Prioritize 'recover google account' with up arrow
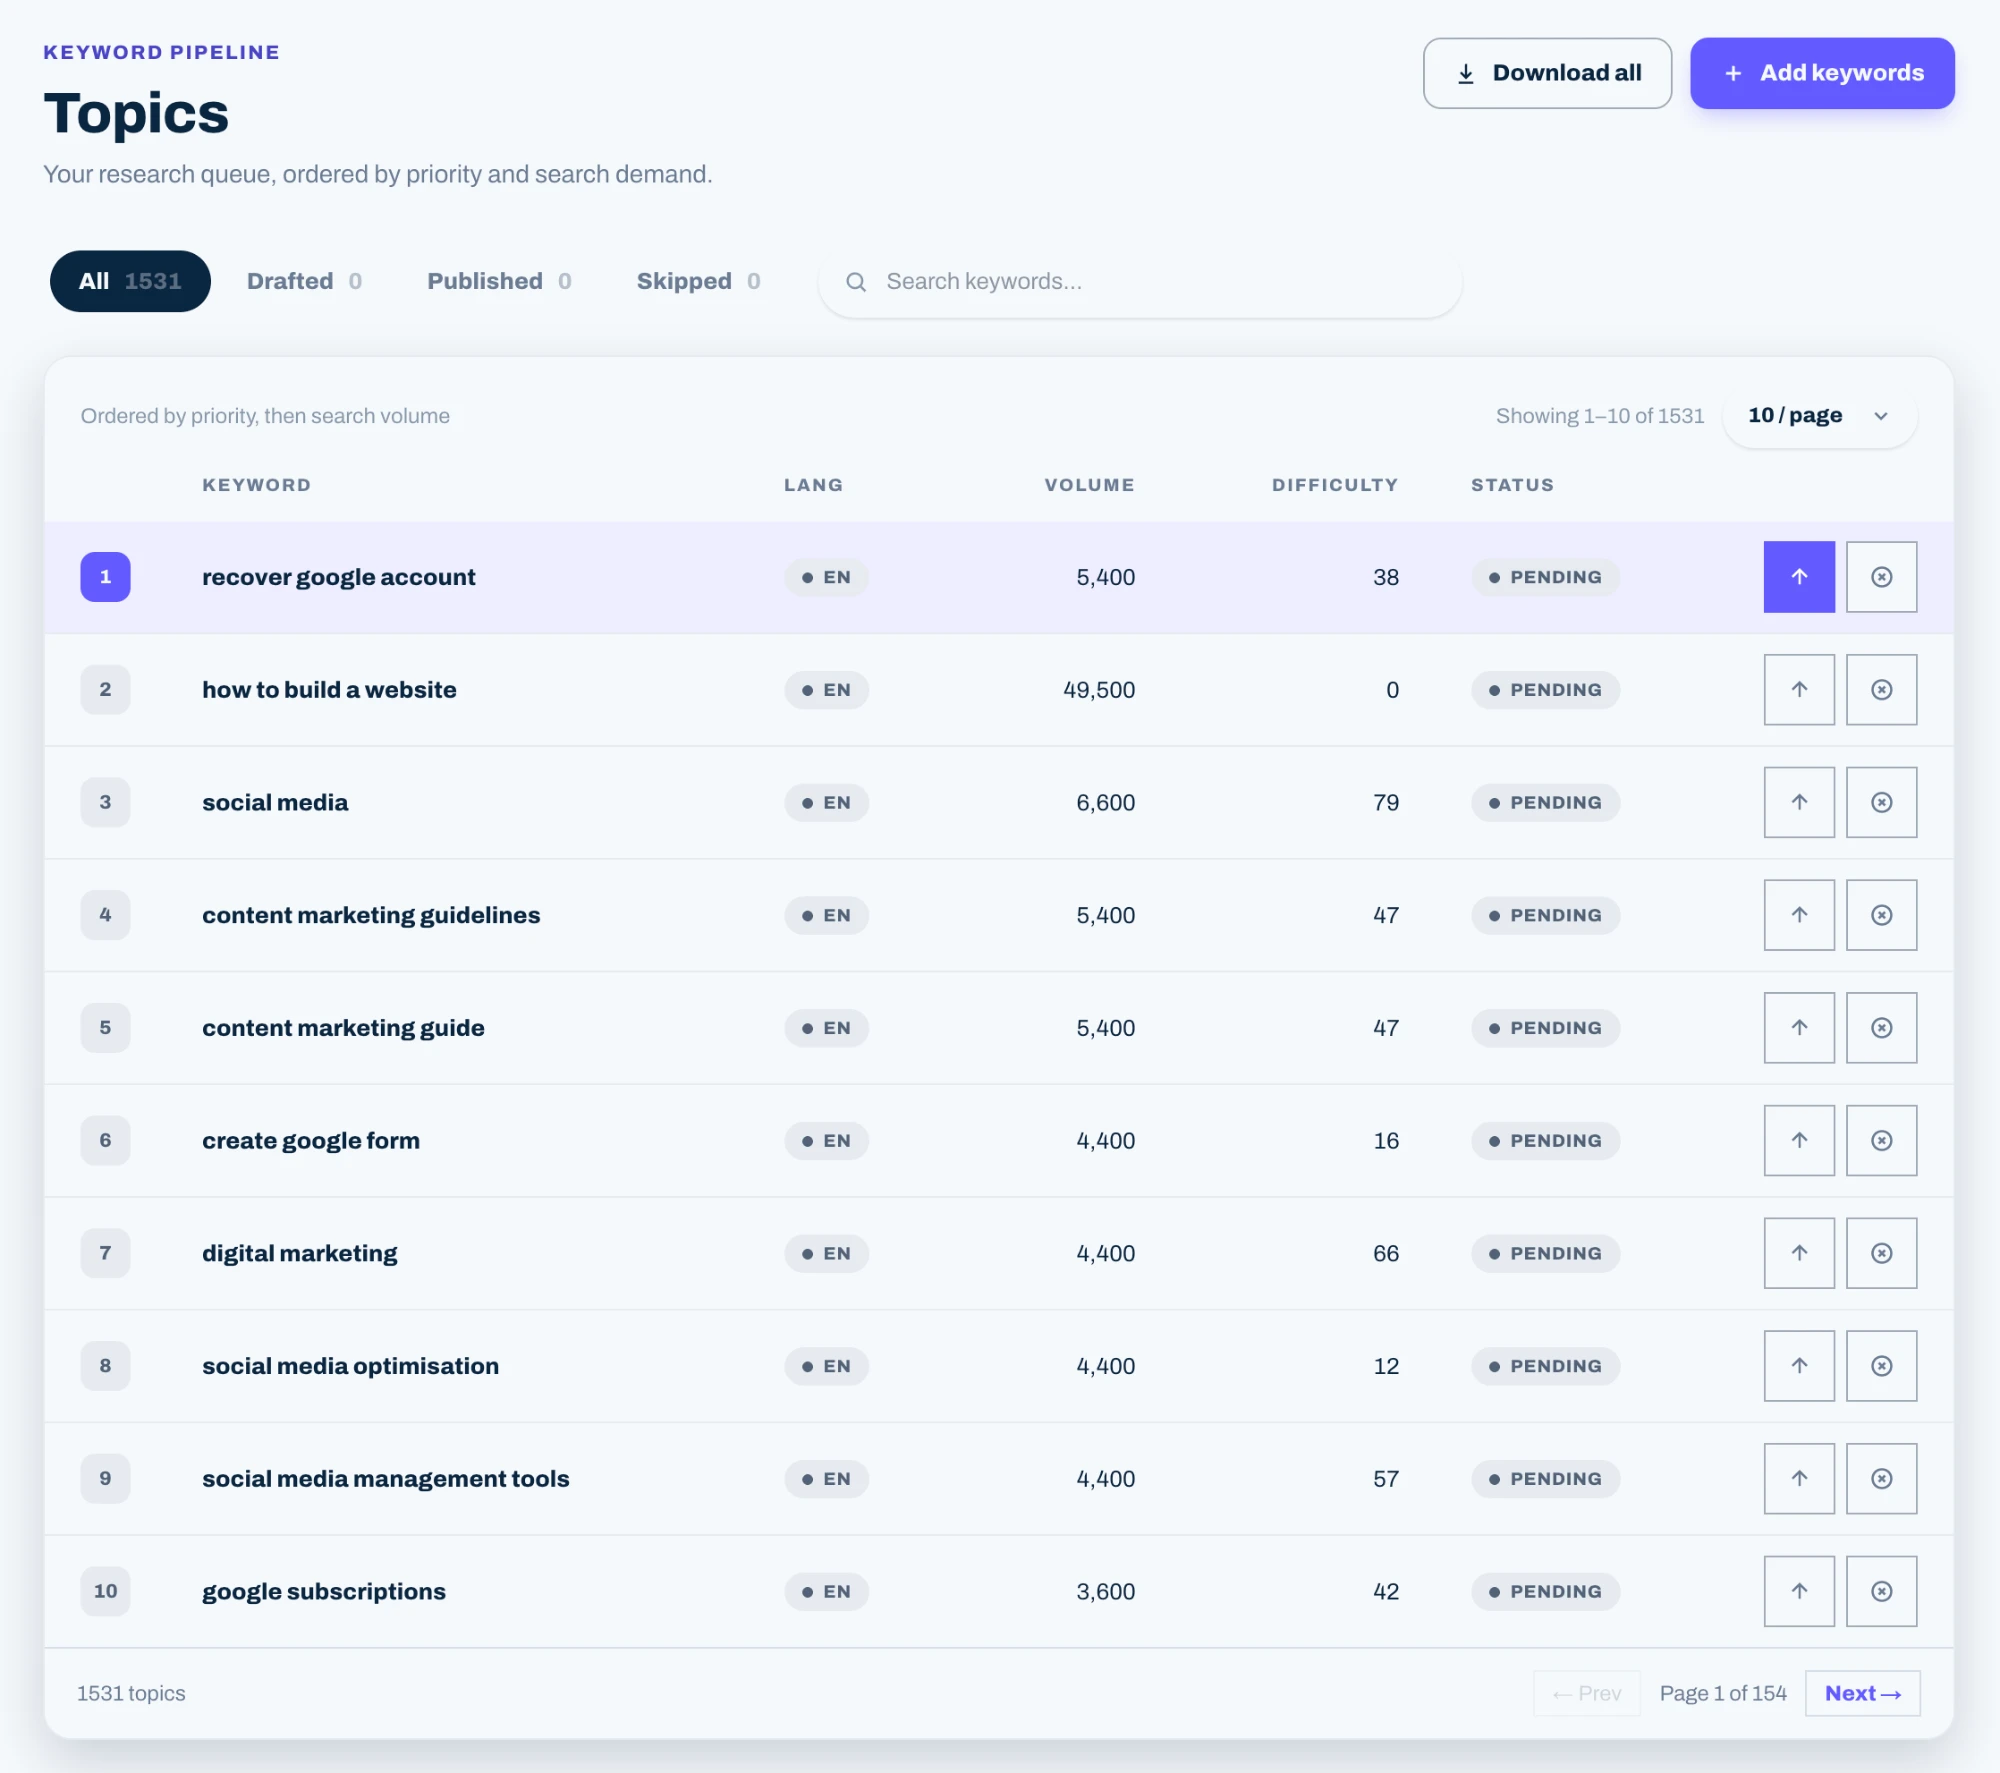Screen dimensions: 2000x1773 point(1798,577)
